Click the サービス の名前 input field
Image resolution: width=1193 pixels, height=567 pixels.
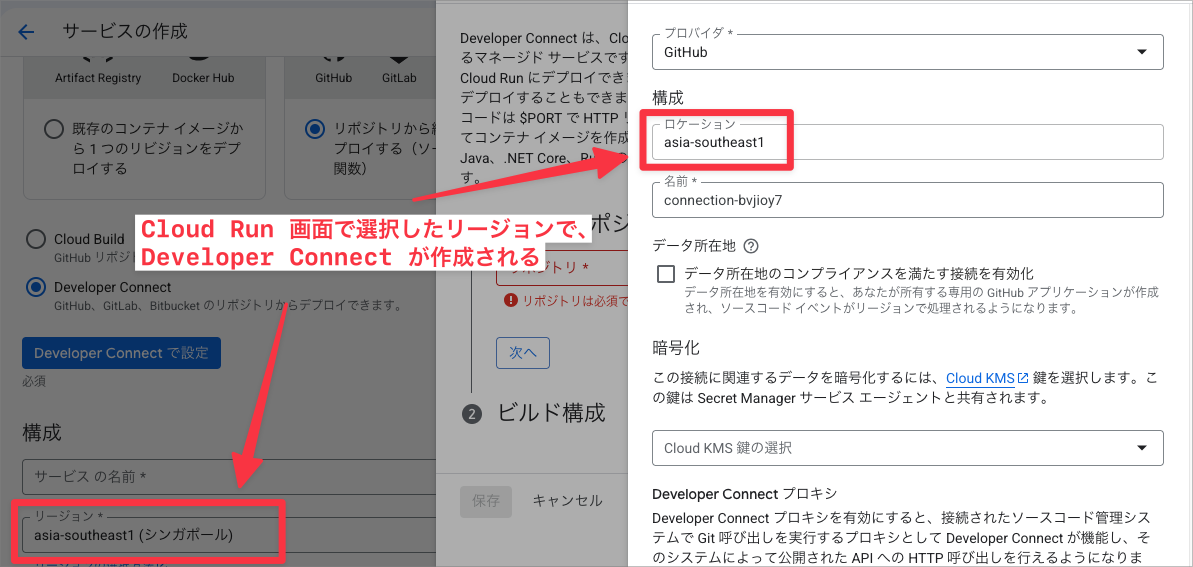click(228, 477)
